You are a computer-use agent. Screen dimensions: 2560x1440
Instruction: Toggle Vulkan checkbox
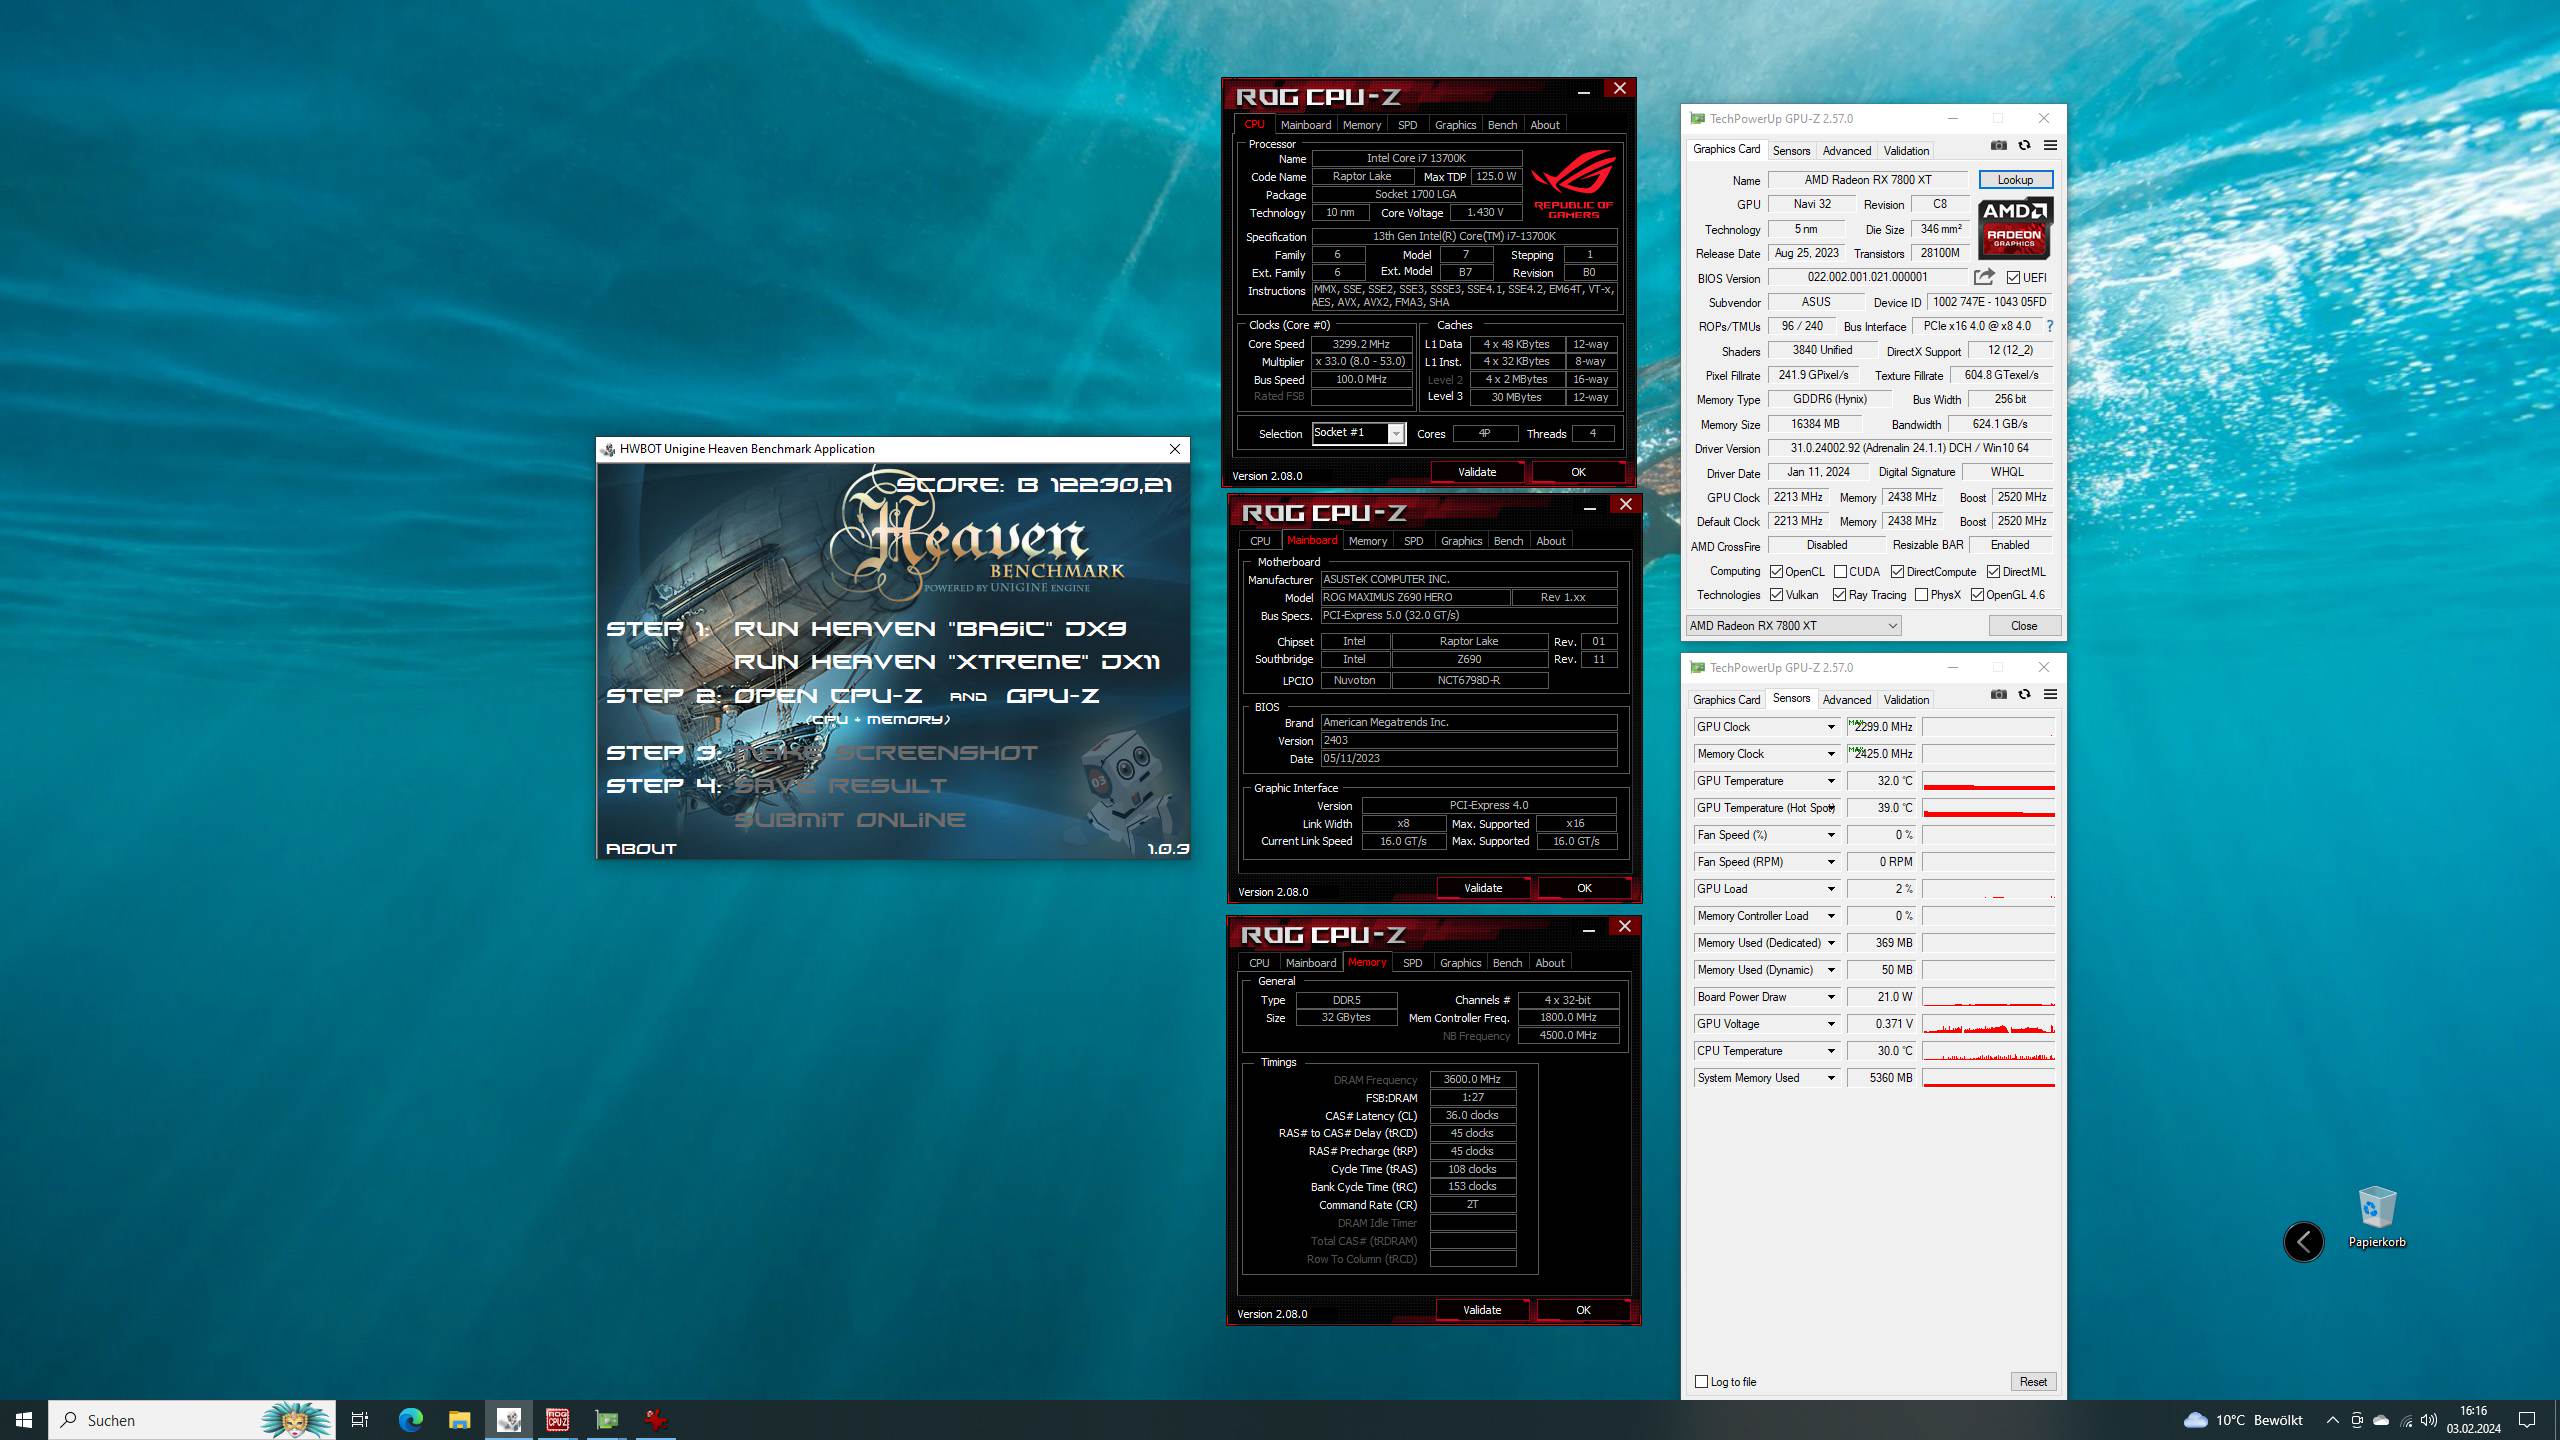point(1776,595)
